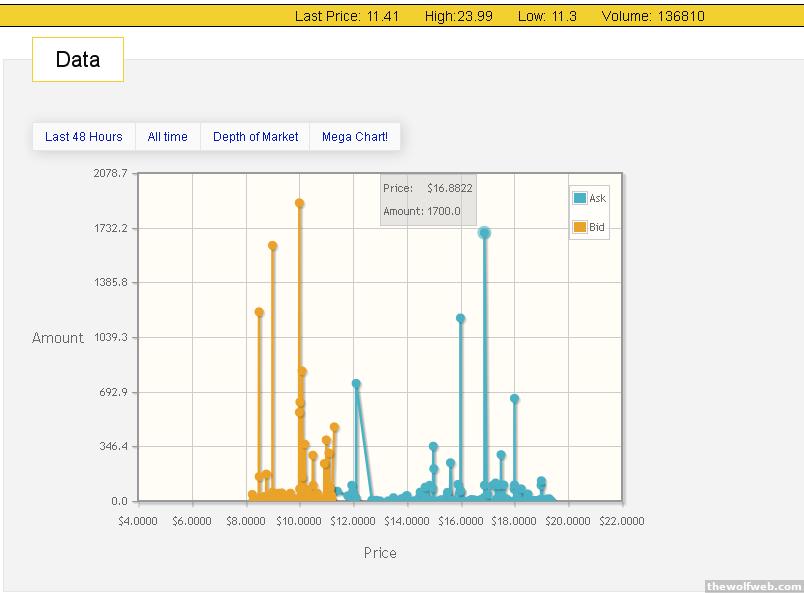The height and width of the screenshot is (593, 804).
Task: Click the Ask peak point near $16.00
Action: pos(460,318)
